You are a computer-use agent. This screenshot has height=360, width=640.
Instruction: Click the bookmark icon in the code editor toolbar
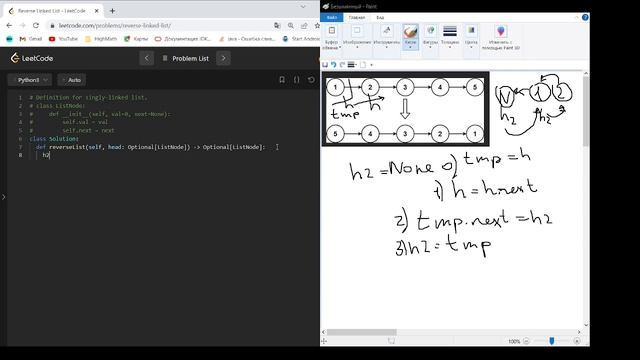tap(282, 80)
